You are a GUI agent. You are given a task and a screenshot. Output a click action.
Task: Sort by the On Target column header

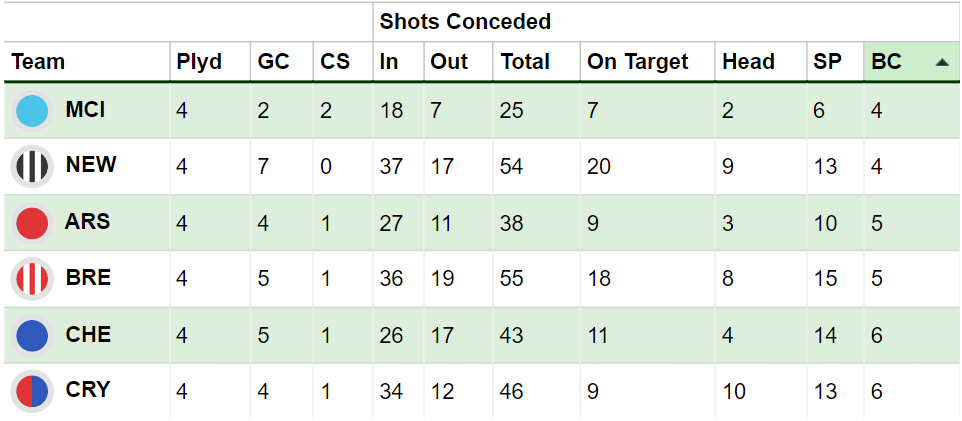637,62
